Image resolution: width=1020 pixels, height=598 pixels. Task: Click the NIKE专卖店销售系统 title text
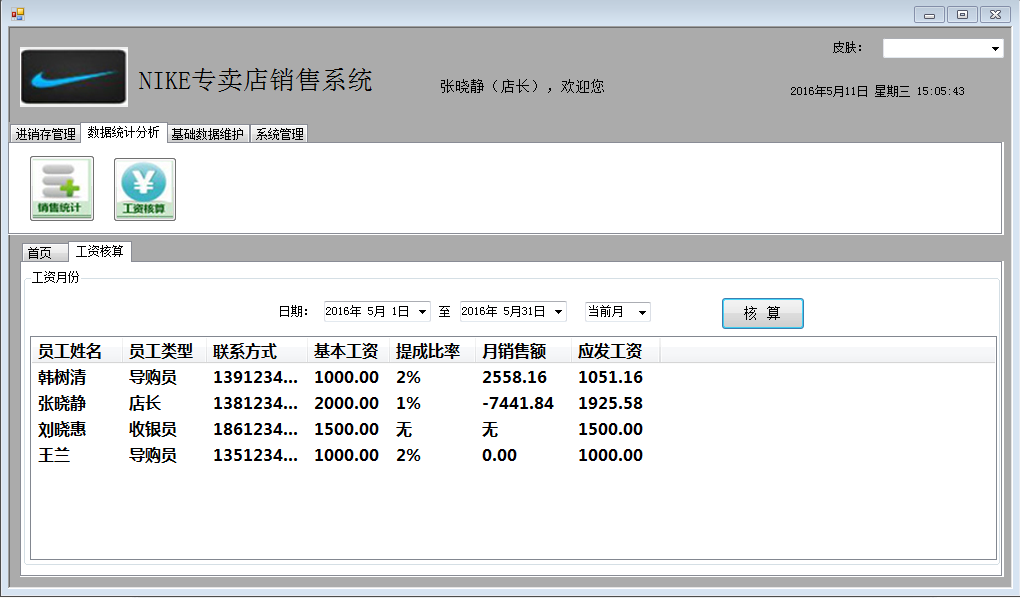[255, 80]
